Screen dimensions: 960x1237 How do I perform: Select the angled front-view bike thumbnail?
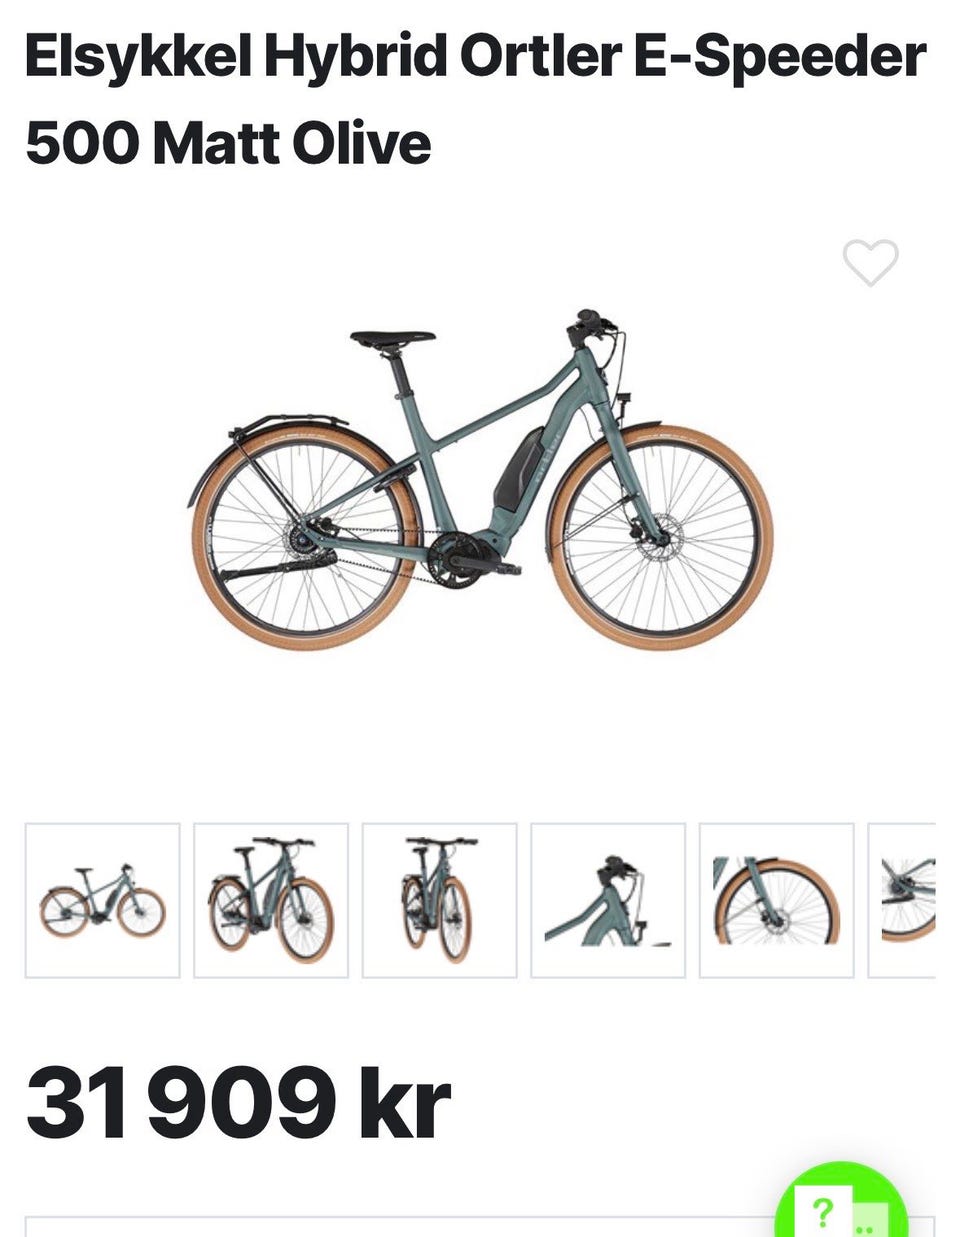(x=271, y=900)
